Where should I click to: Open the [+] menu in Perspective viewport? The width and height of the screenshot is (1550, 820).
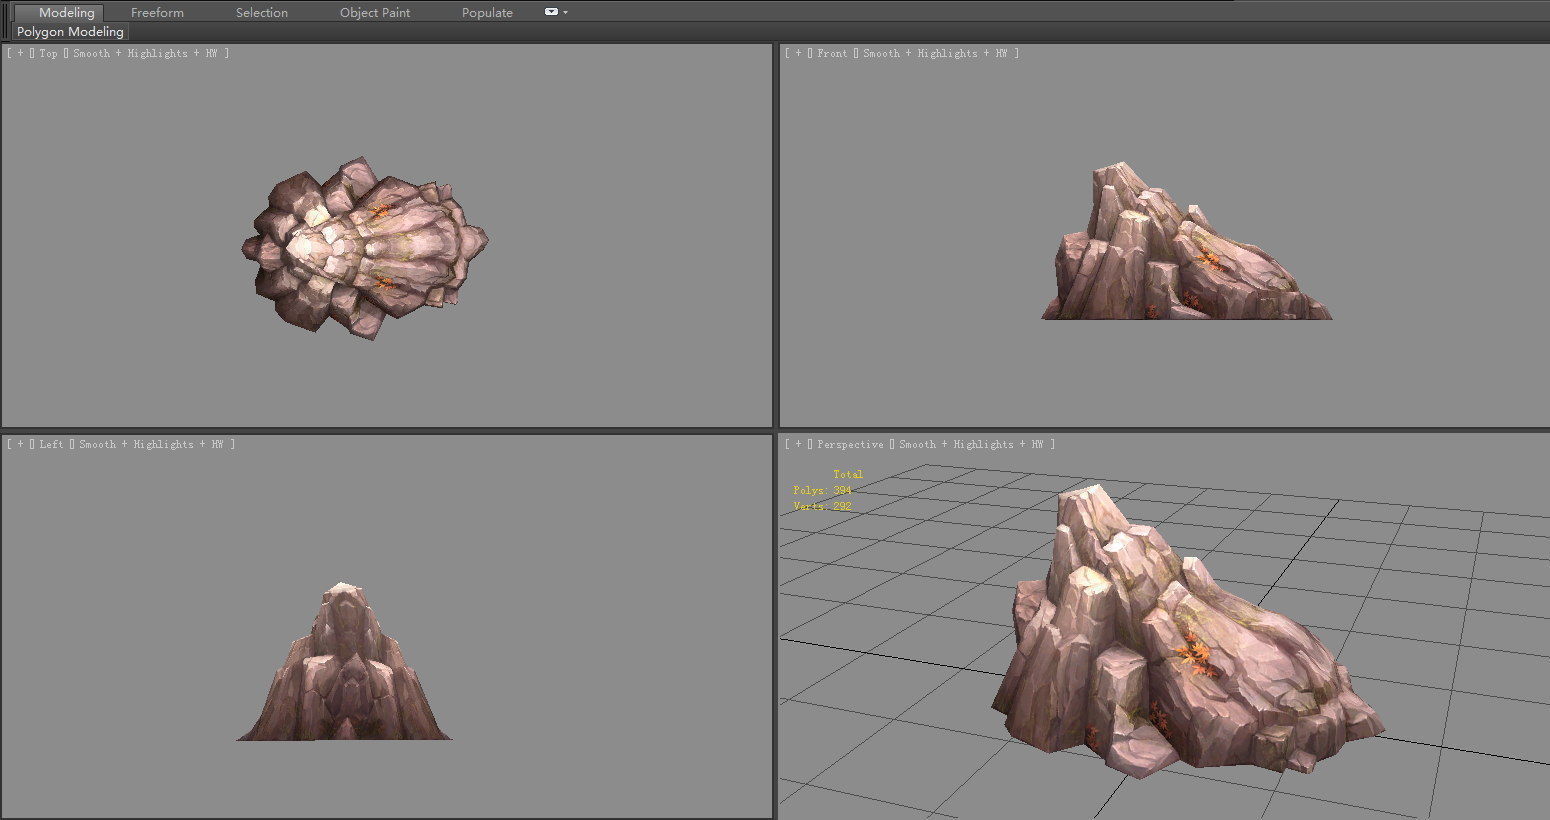799,444
